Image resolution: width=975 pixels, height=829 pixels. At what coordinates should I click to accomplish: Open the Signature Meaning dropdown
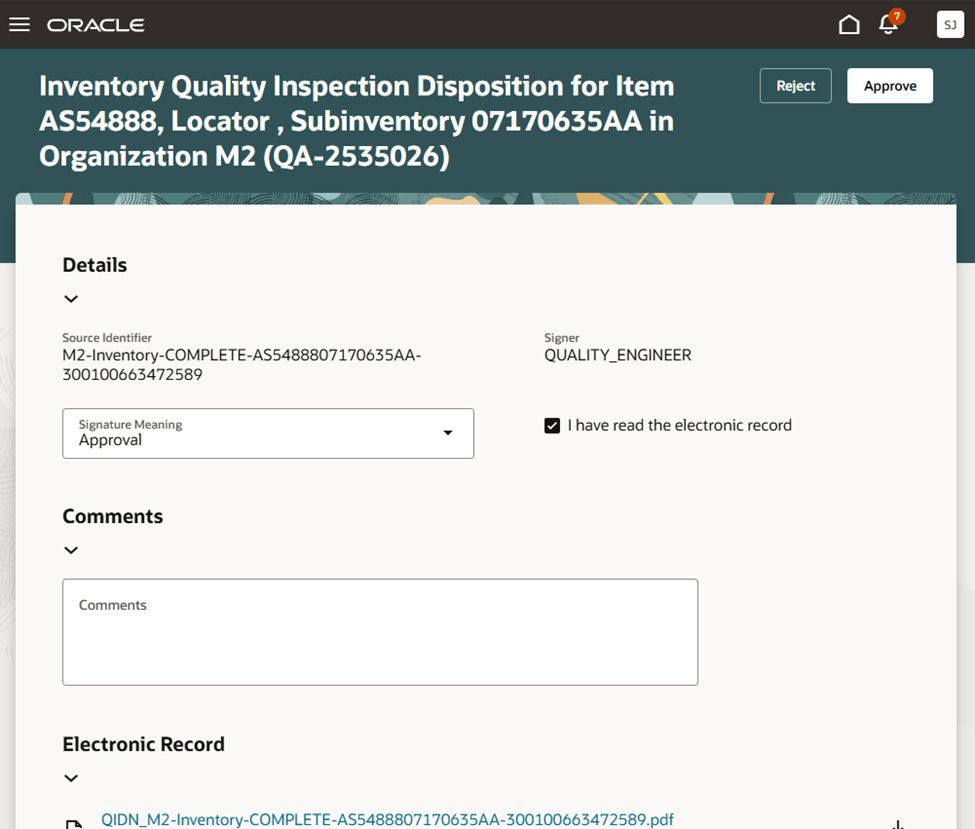(x=447, y=433)
